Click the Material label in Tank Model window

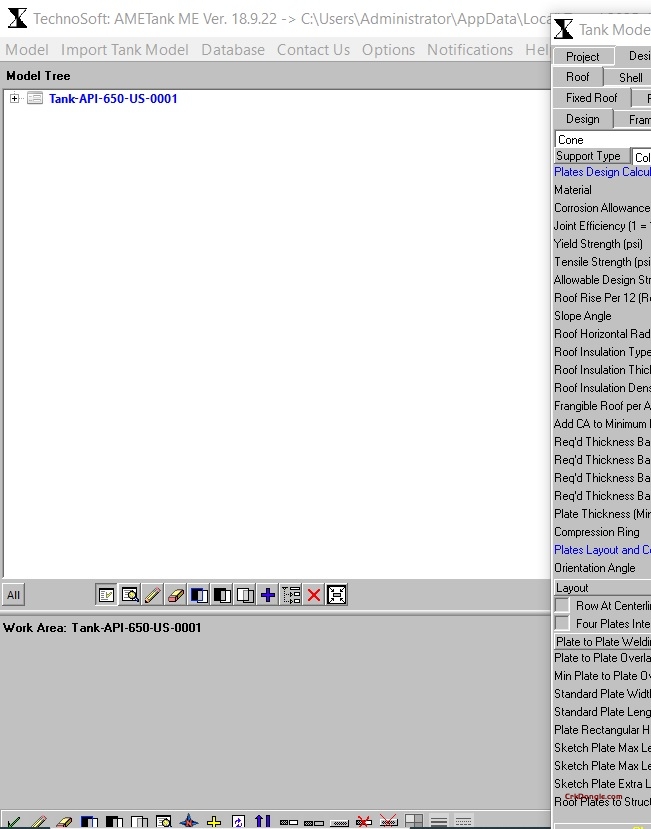pos(573,190)
